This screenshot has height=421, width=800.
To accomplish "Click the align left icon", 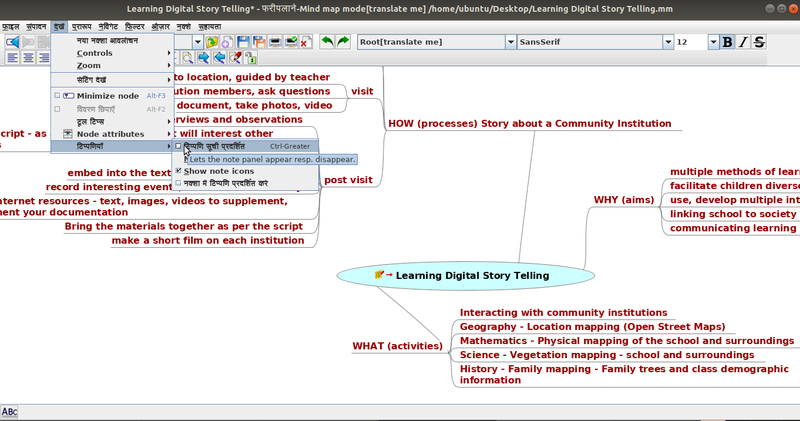I will point(12,58).
